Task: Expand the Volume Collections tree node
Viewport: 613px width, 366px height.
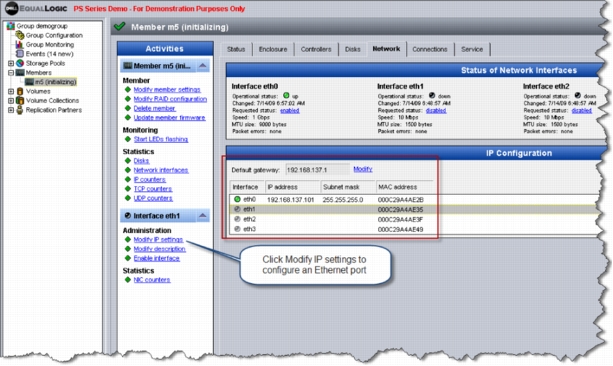Action: tap(11, 100)
